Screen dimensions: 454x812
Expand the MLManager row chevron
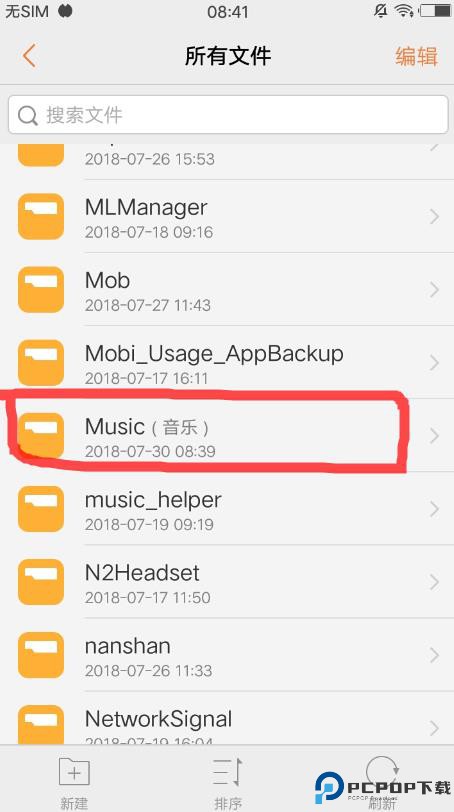click(x=434, y=216)
